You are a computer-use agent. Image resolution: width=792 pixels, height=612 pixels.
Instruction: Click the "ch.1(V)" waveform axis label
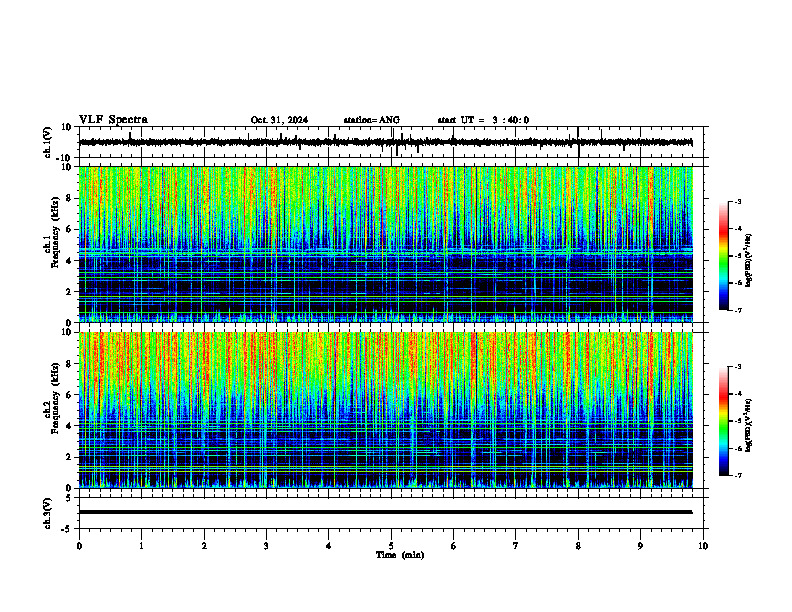(x=48, y=142)
